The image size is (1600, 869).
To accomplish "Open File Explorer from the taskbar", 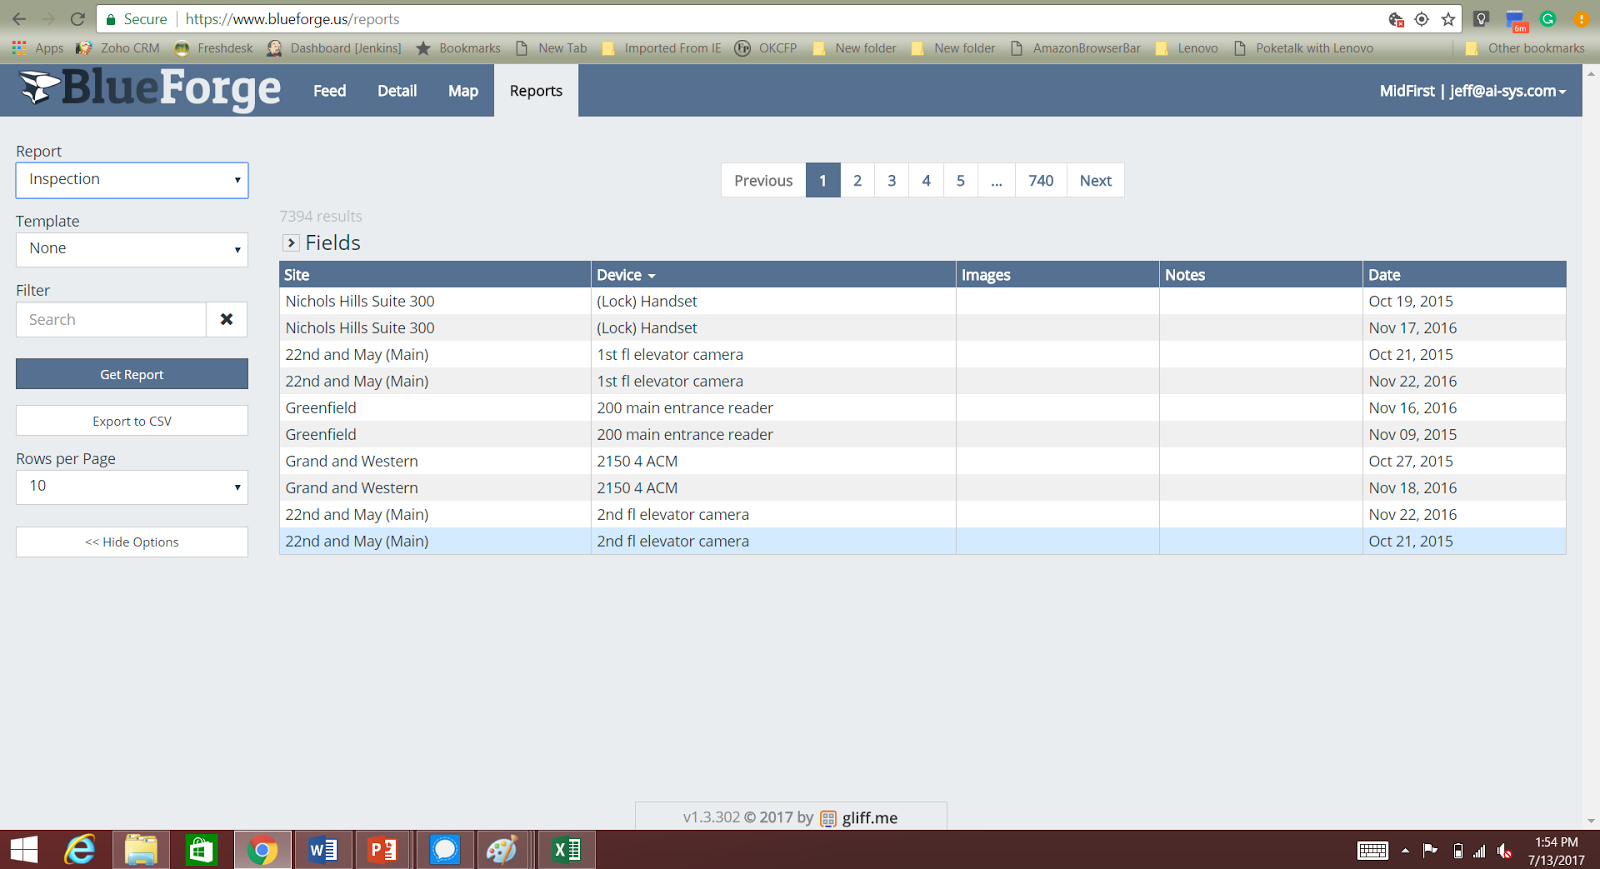I will coord(141,850).
